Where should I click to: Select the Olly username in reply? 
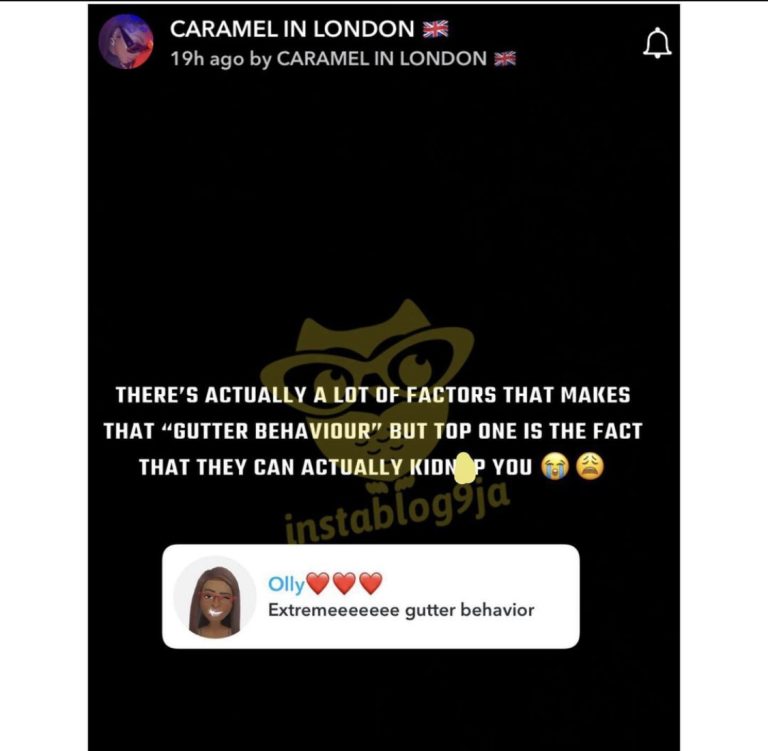click(x=287, y=584)
